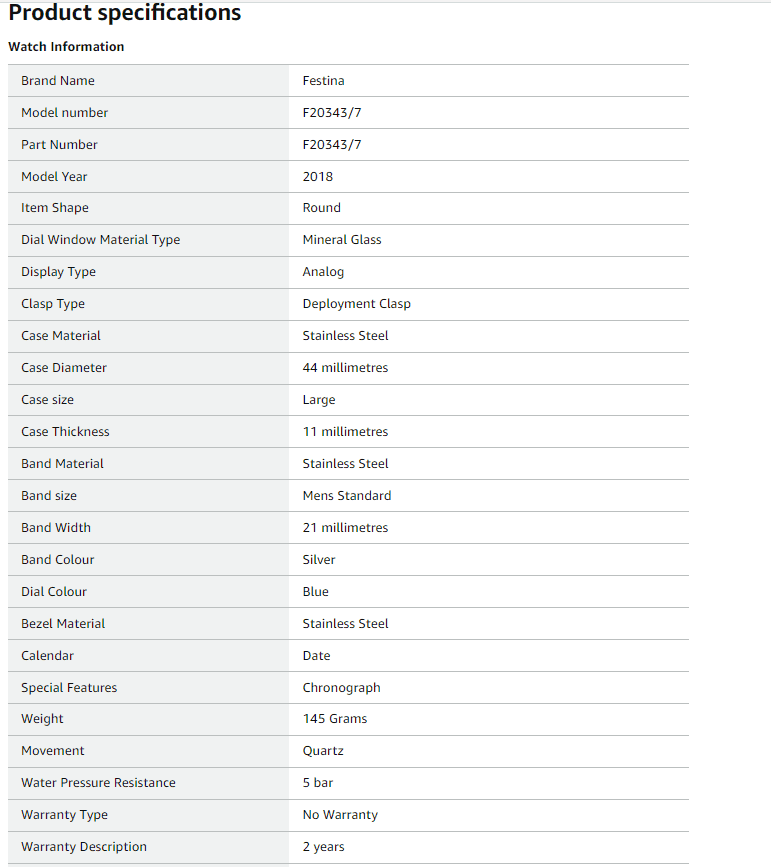Click the Special Features value Chronograph

click(x=341, y=688)
